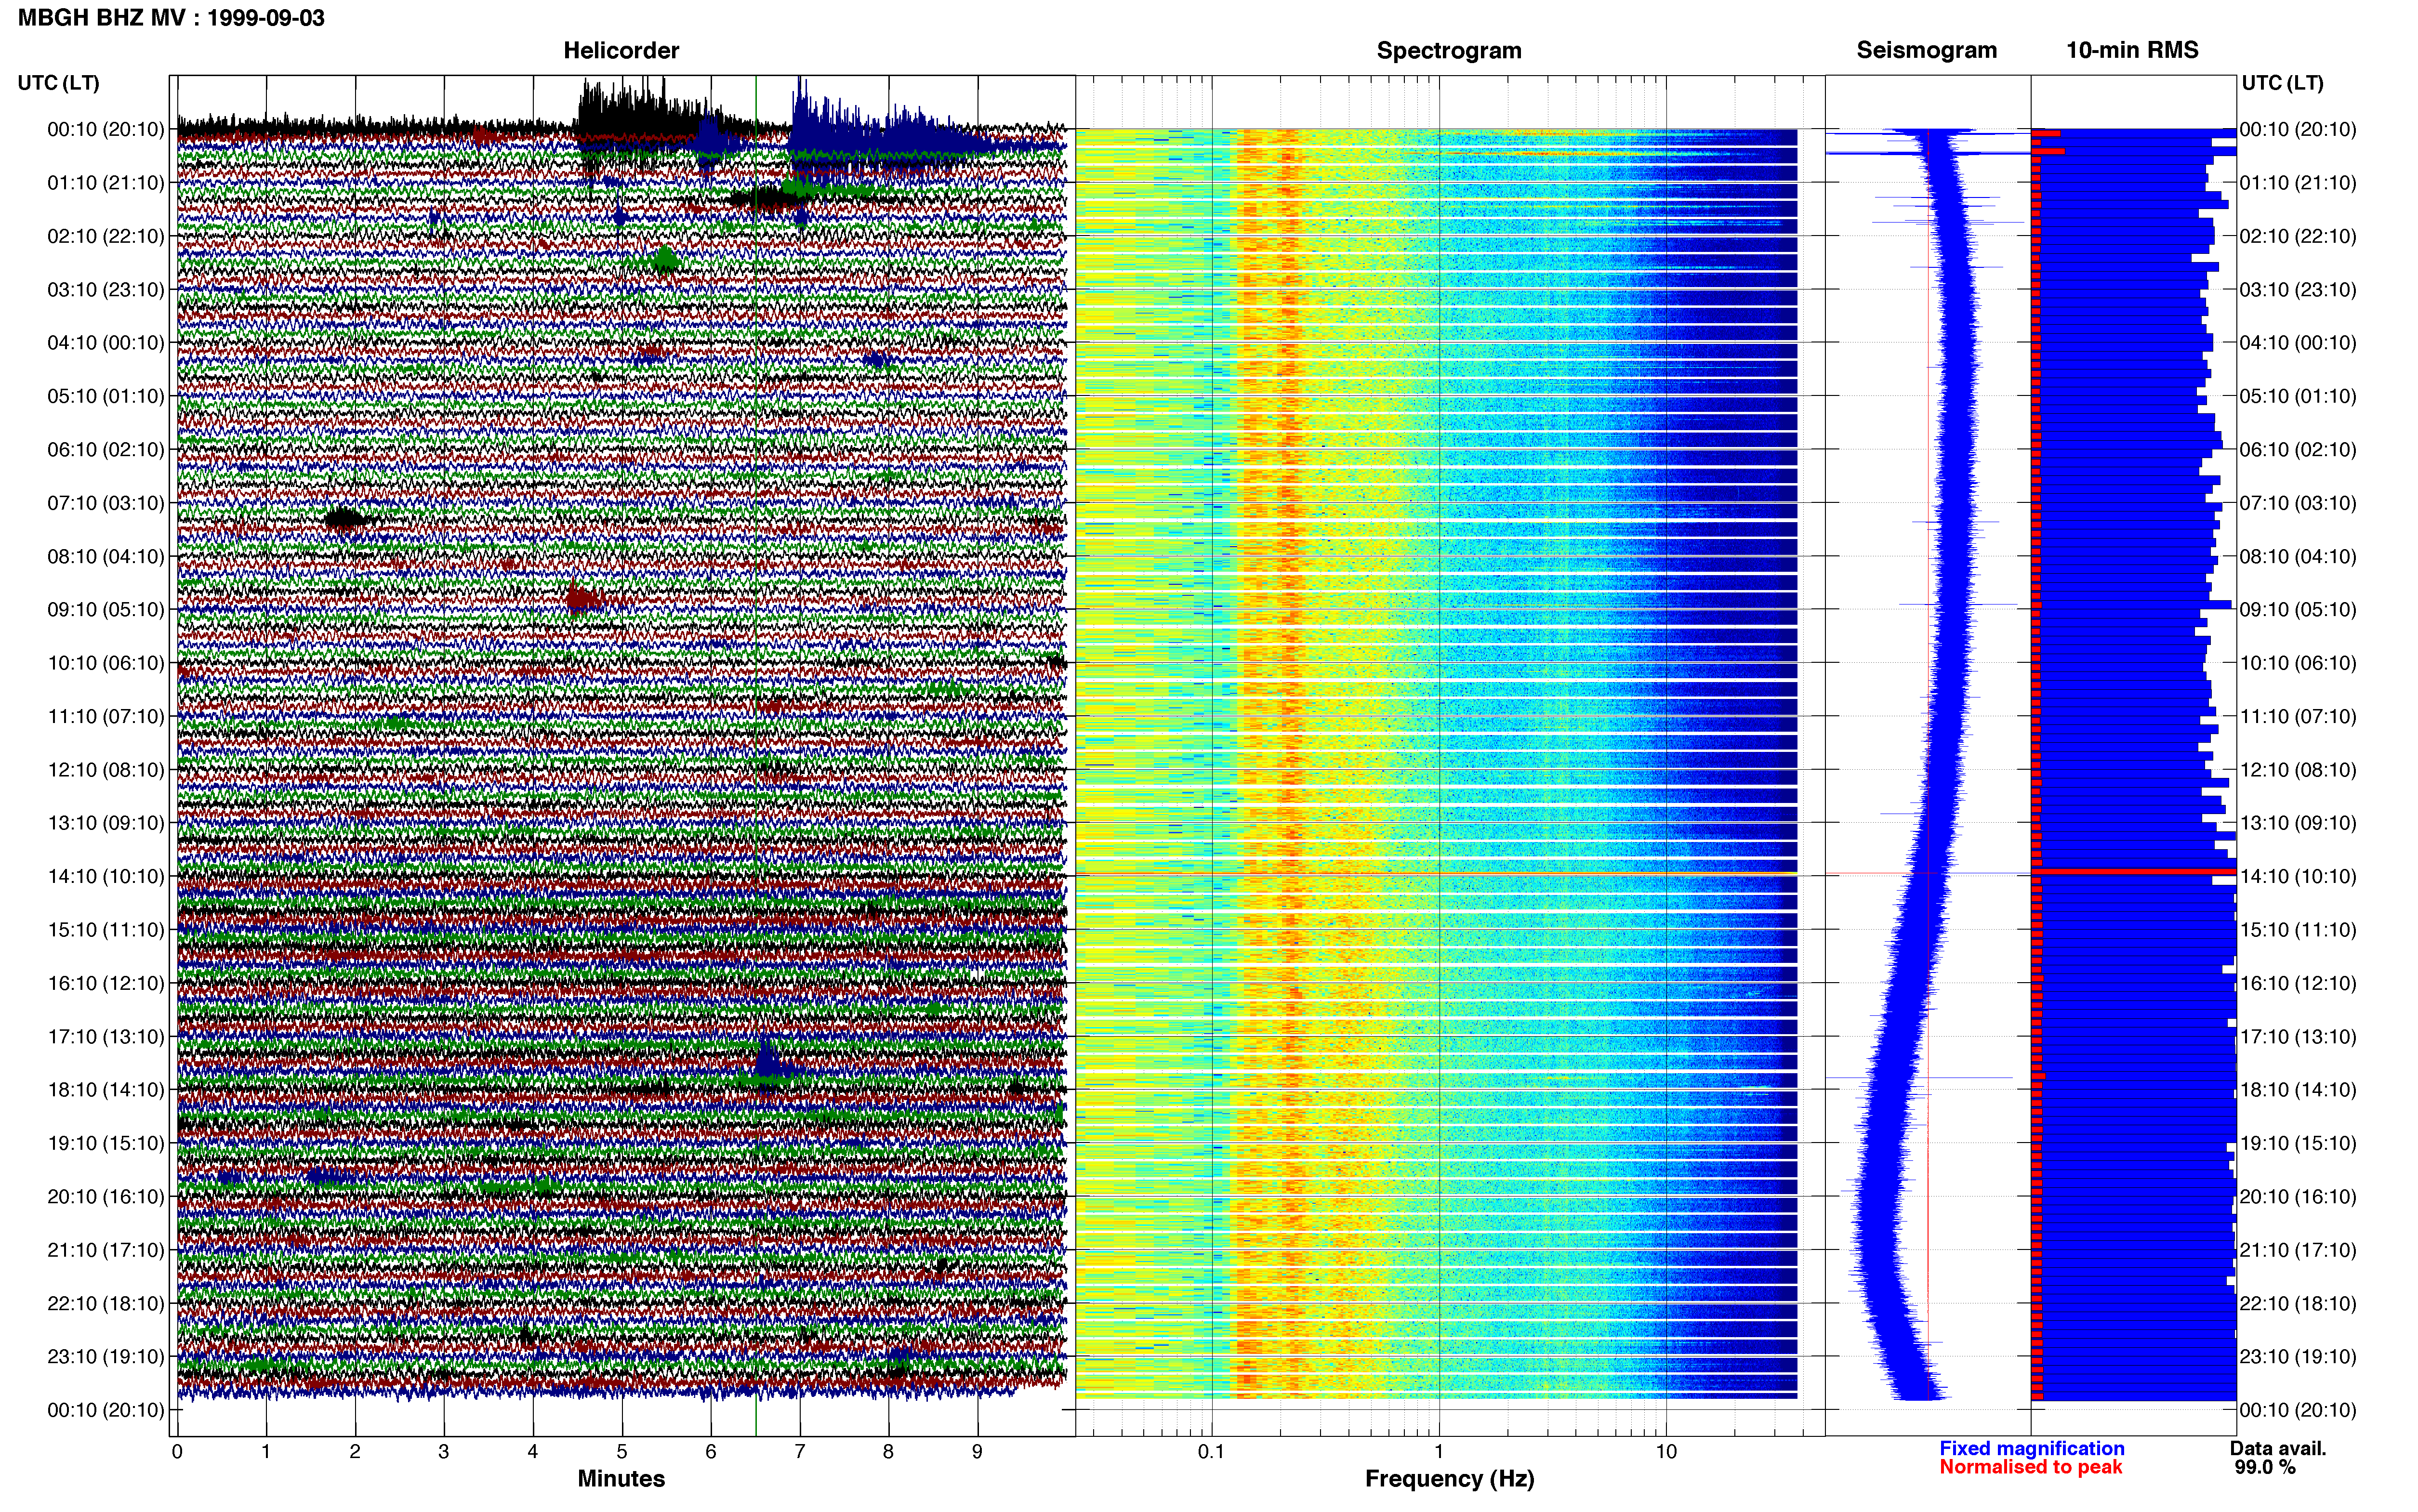Select the Spectrogram panel heading

tap(1449, 50)
